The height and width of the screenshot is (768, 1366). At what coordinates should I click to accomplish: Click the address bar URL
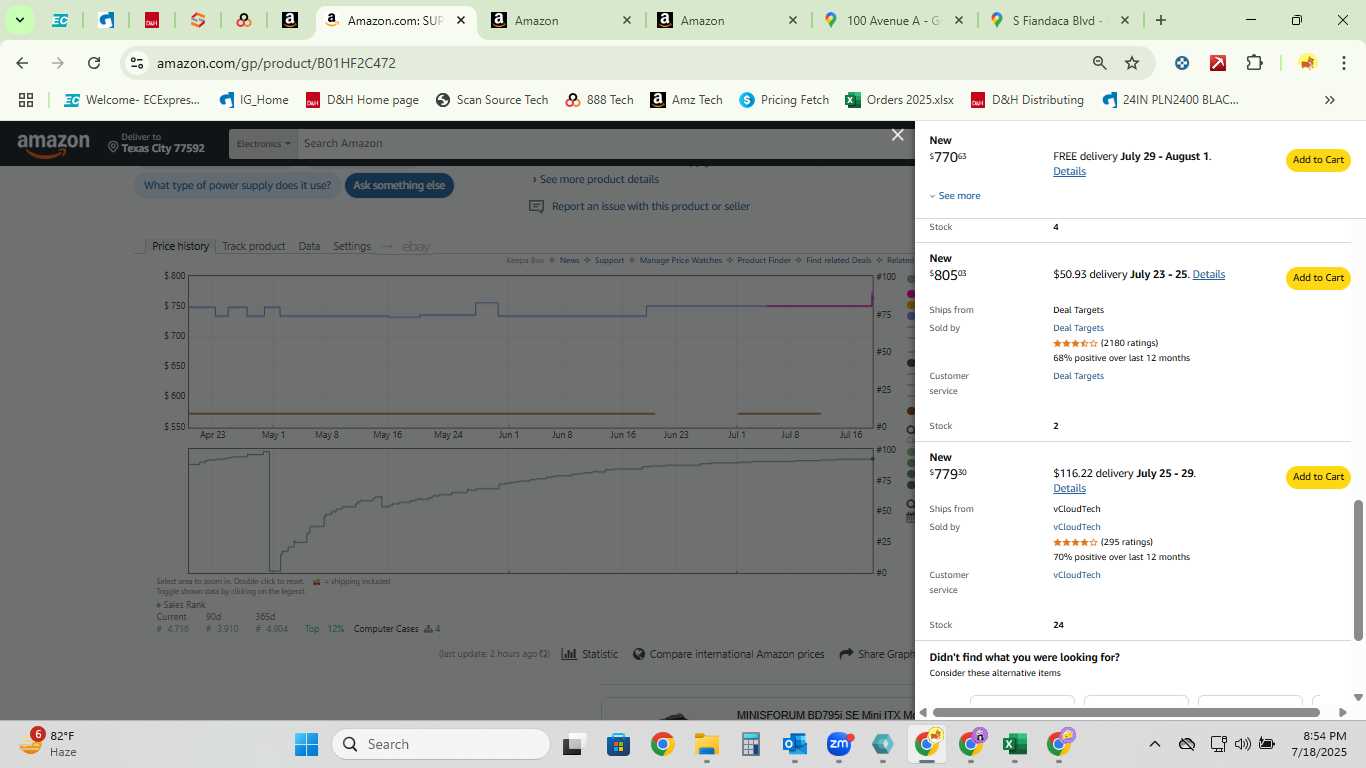[x=276, y=63]
